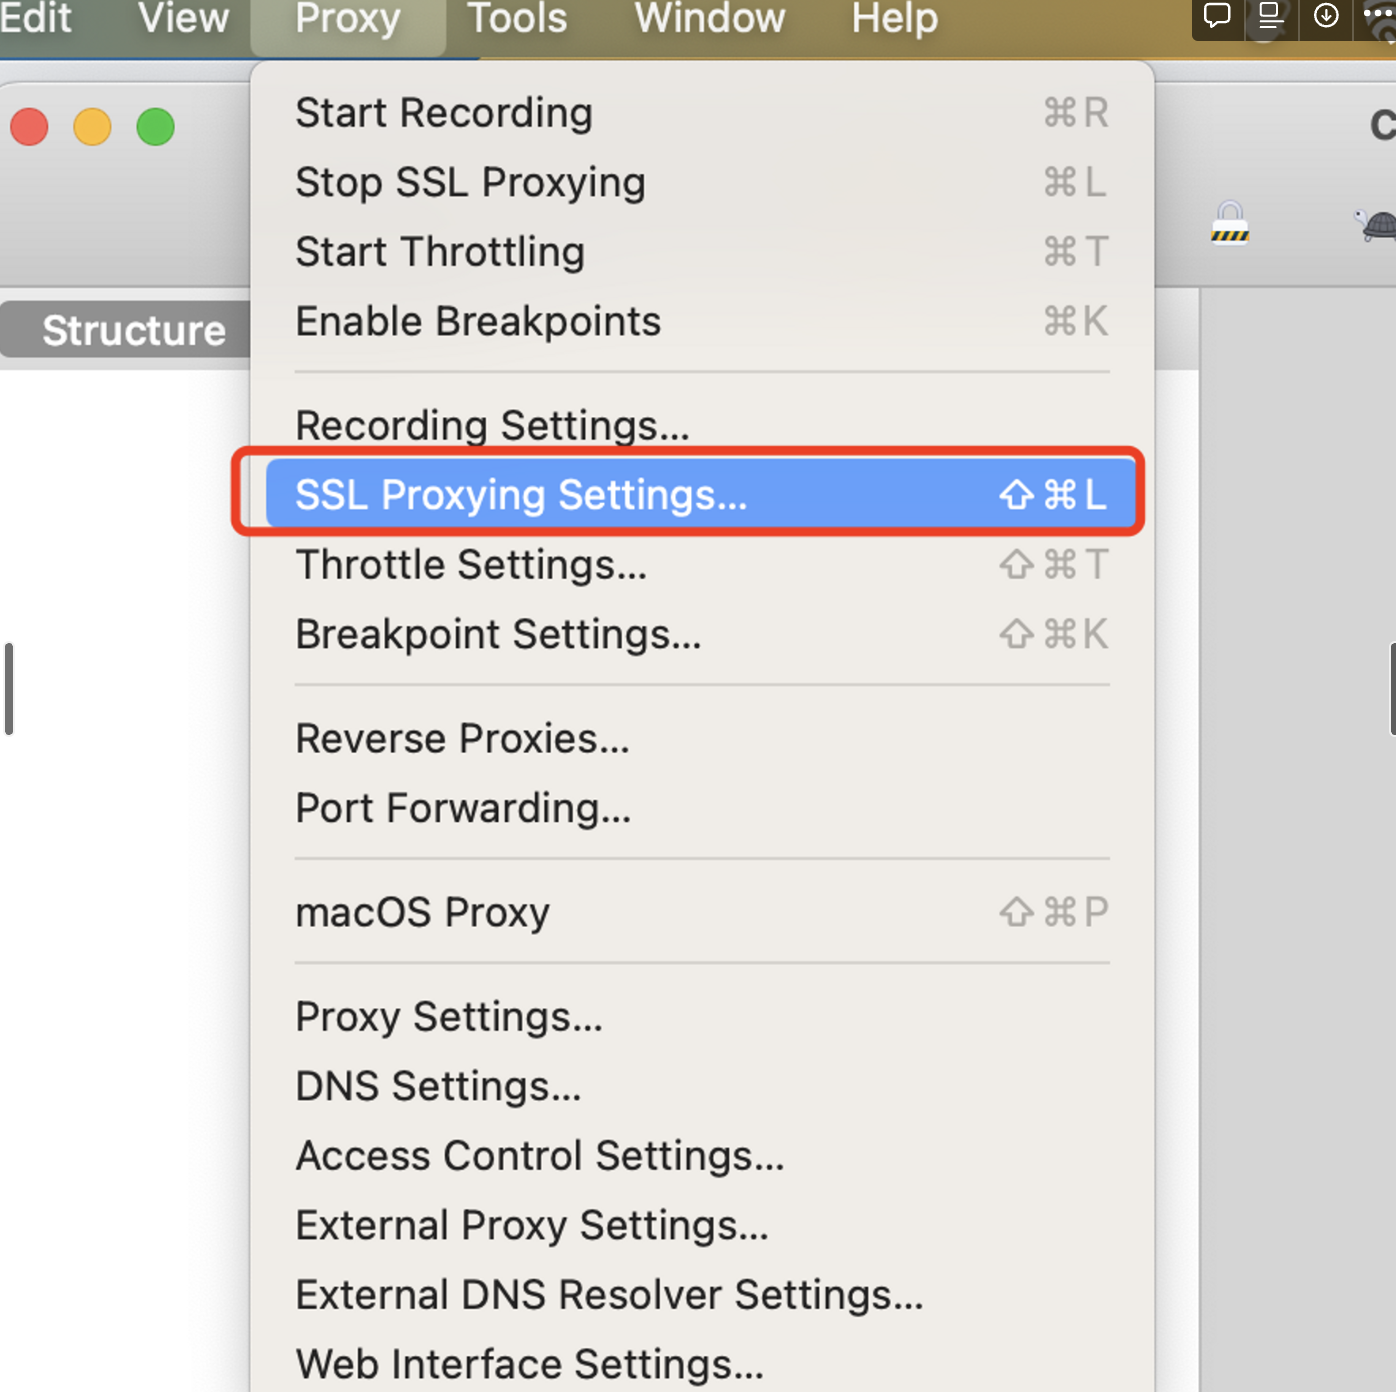Image resolution: width=1396 pixels, height=1392 pixels.
Task: Select Start Recording
Action: click(443, 112)
